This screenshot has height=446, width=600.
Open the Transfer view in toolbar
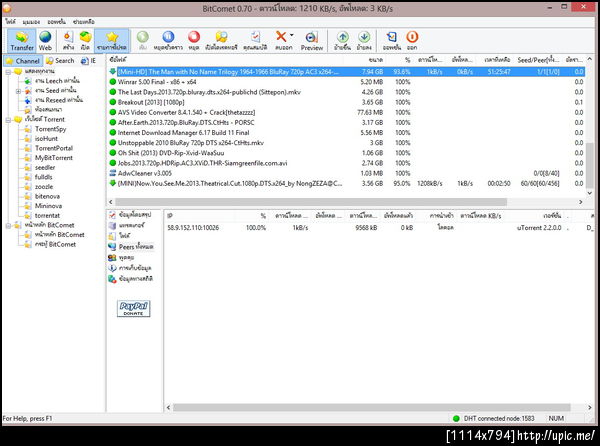pyautogui.click(x=22, y=41)
